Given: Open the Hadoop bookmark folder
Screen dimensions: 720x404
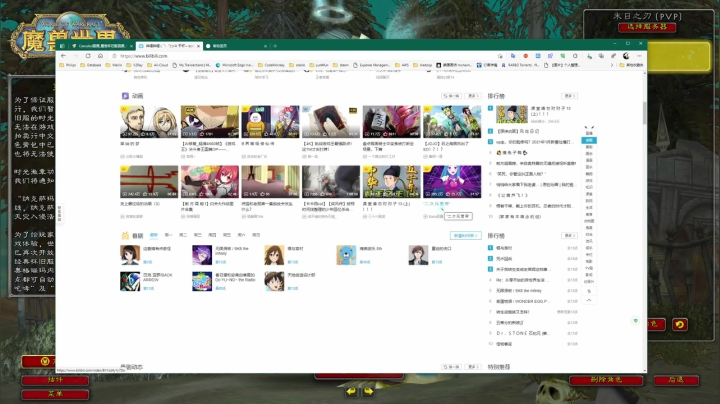Looking at the screenshot, I should (x=423, y=65).
